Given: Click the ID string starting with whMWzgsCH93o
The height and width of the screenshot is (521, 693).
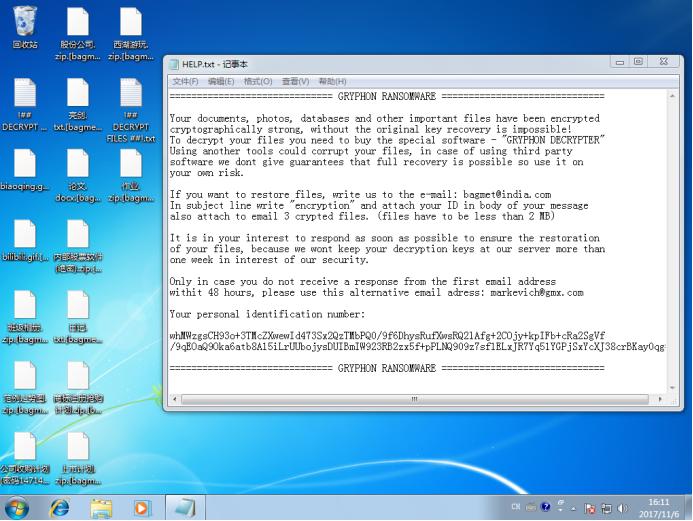Looking at the screenshot, I should (387, 336).
